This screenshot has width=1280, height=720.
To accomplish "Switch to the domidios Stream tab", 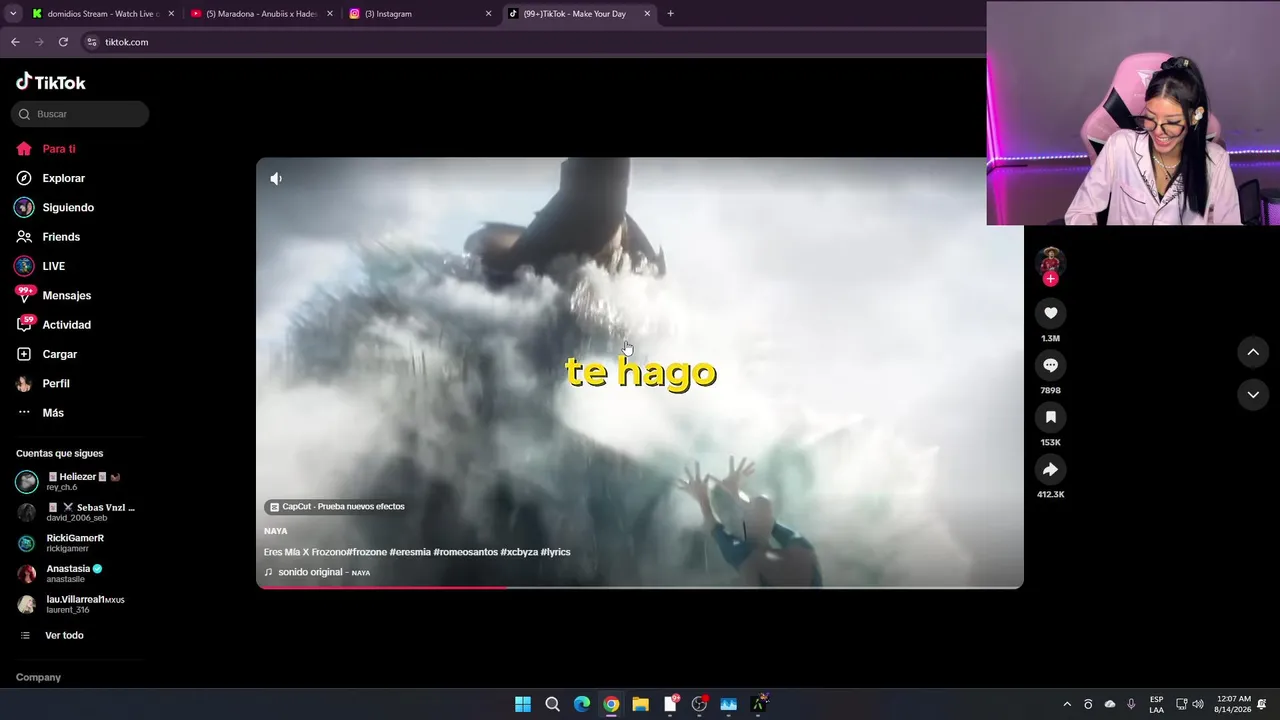I will click(x=104, y=14).
